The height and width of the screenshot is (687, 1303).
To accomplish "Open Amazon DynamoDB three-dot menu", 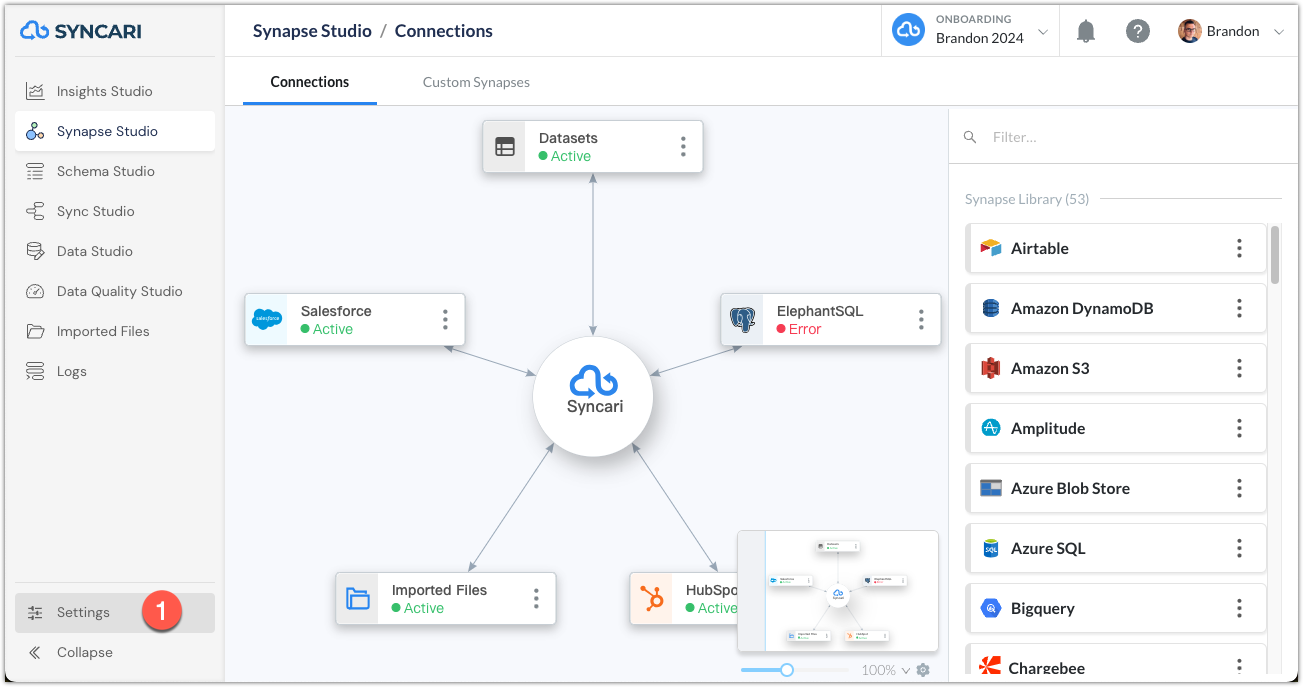I will pyautogui.click(x=1239, y=308).
